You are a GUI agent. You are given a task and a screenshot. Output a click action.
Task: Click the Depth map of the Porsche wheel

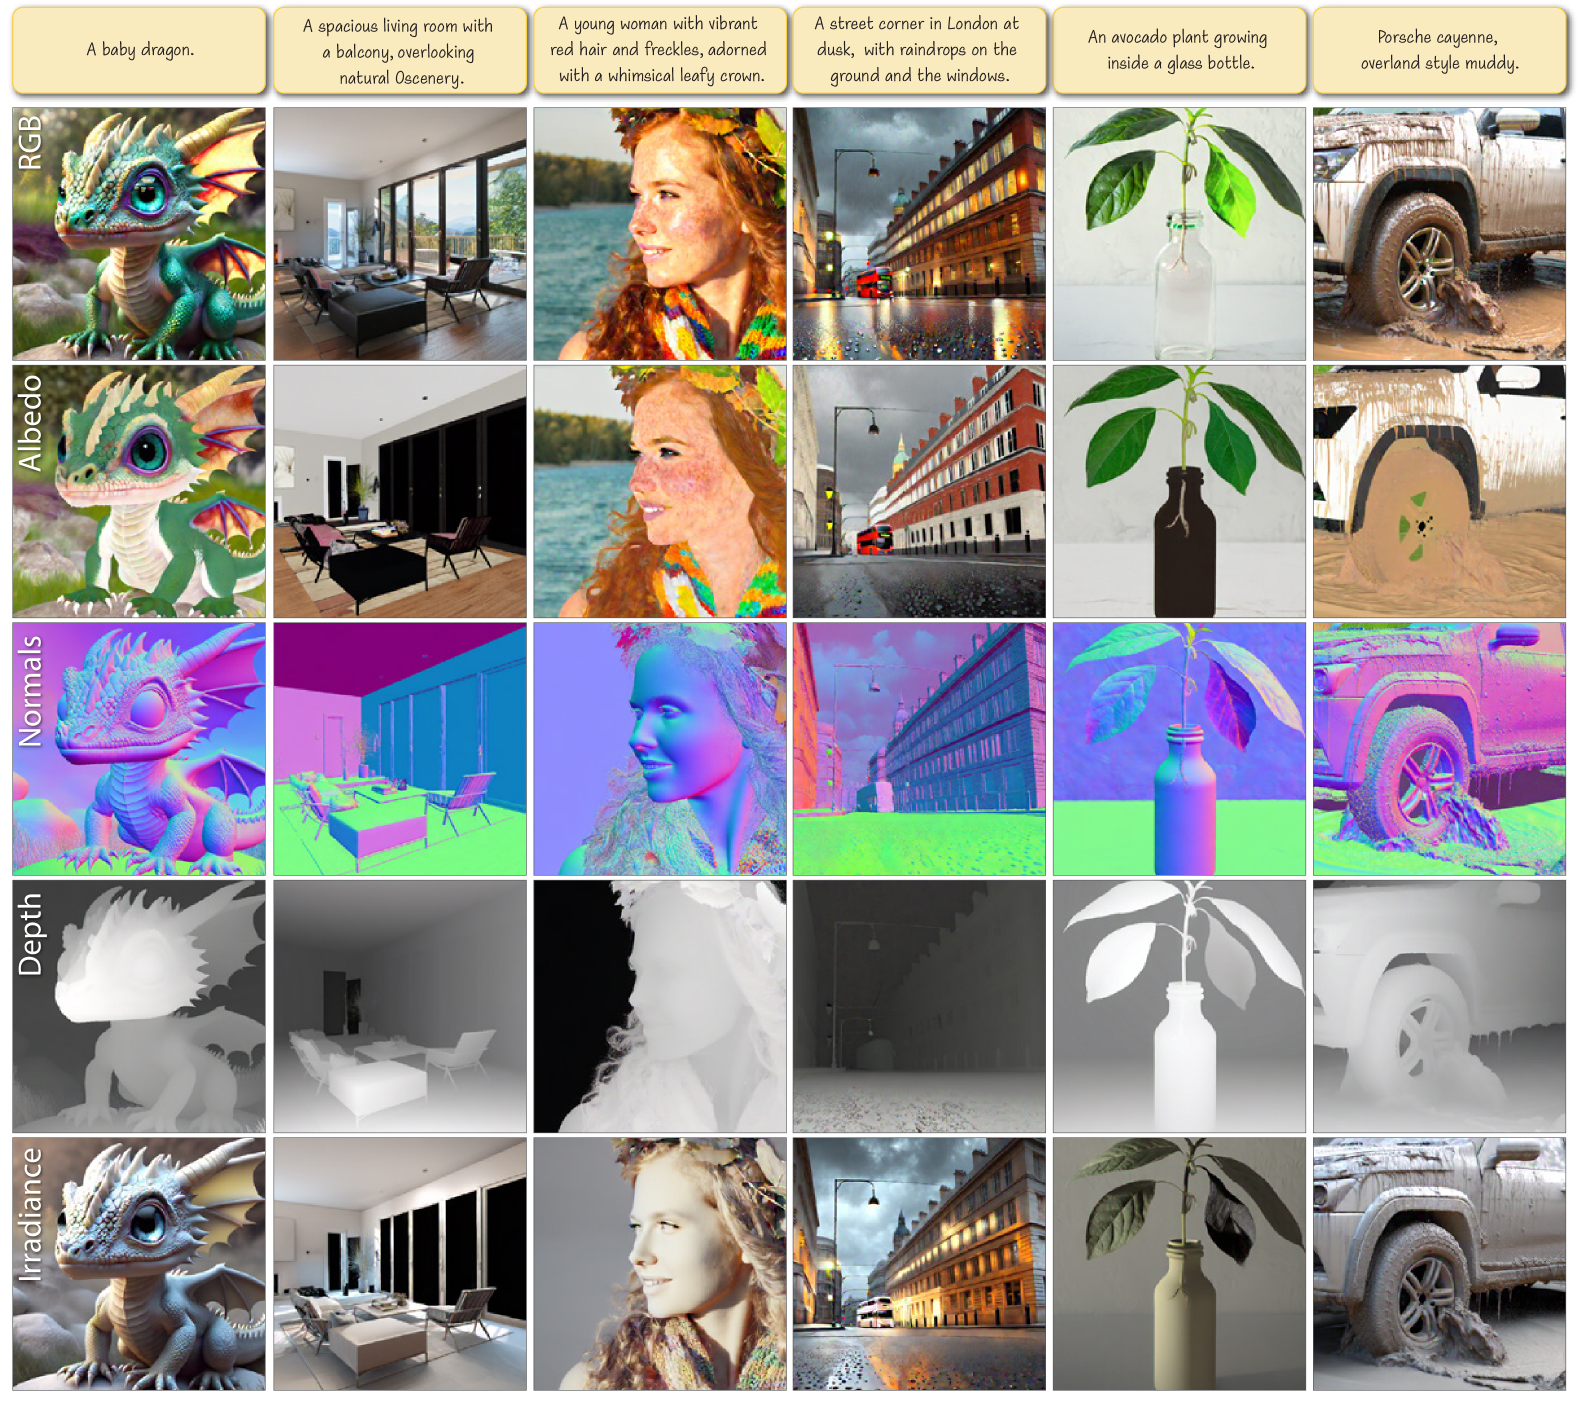1439,1006
